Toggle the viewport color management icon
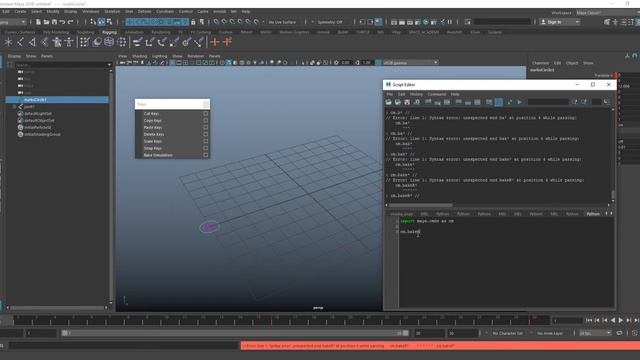The image size is (640, 360). point(378,62)
